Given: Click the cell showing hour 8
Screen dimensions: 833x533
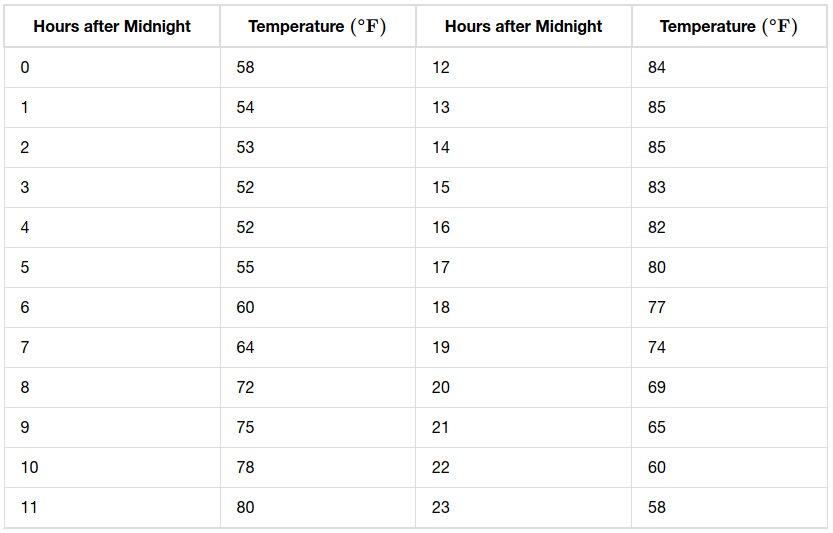Looking at the screenshot, I should (112, 387).
